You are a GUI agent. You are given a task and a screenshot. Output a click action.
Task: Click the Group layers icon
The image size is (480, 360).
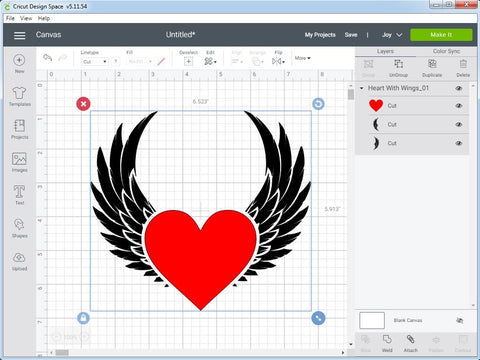(x=368, y=68)
